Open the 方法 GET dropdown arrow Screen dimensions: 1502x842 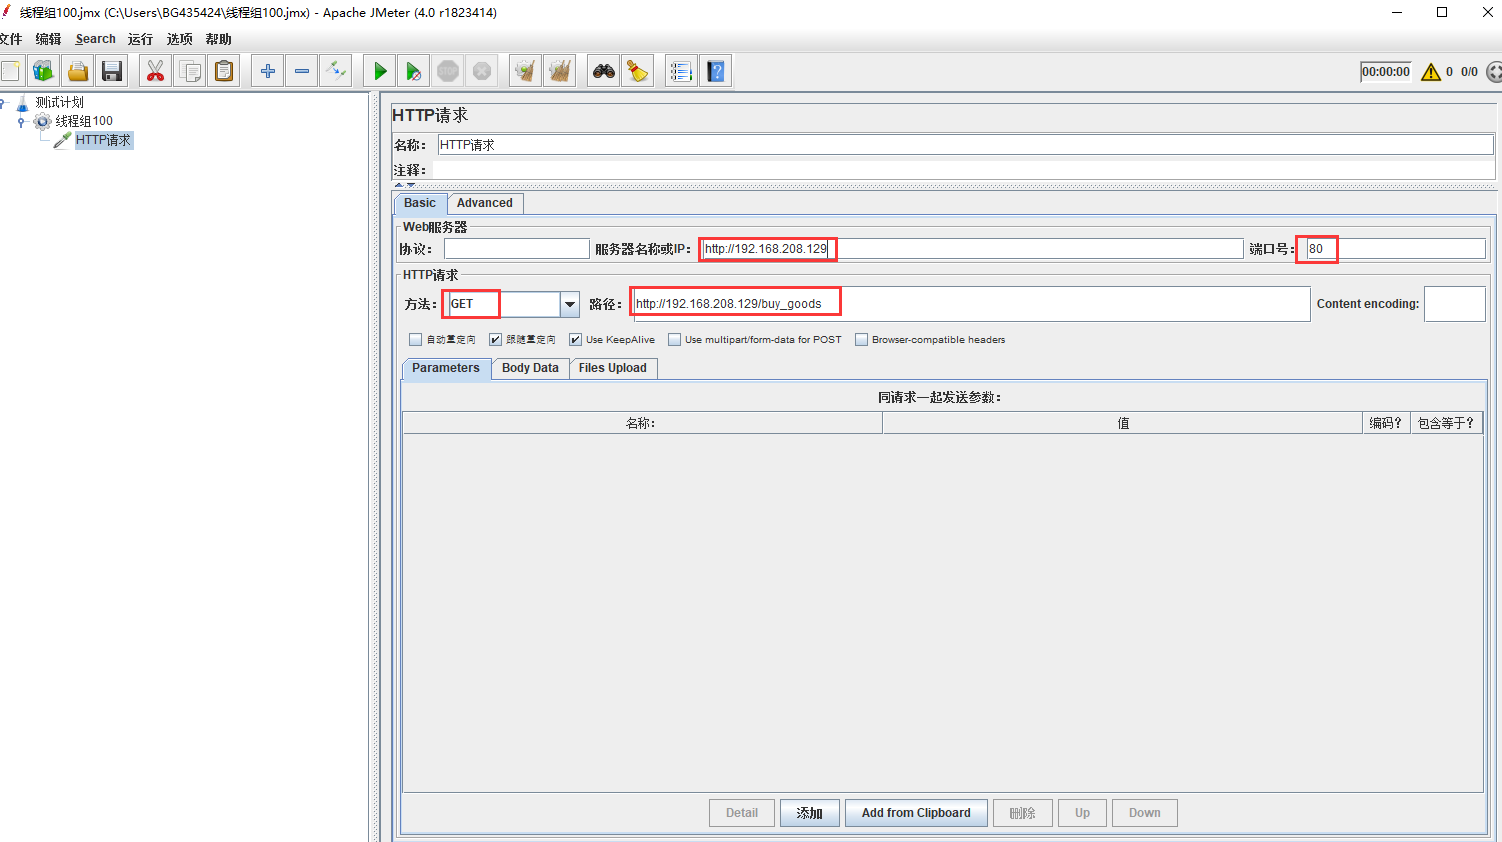[x=570, y=304]
